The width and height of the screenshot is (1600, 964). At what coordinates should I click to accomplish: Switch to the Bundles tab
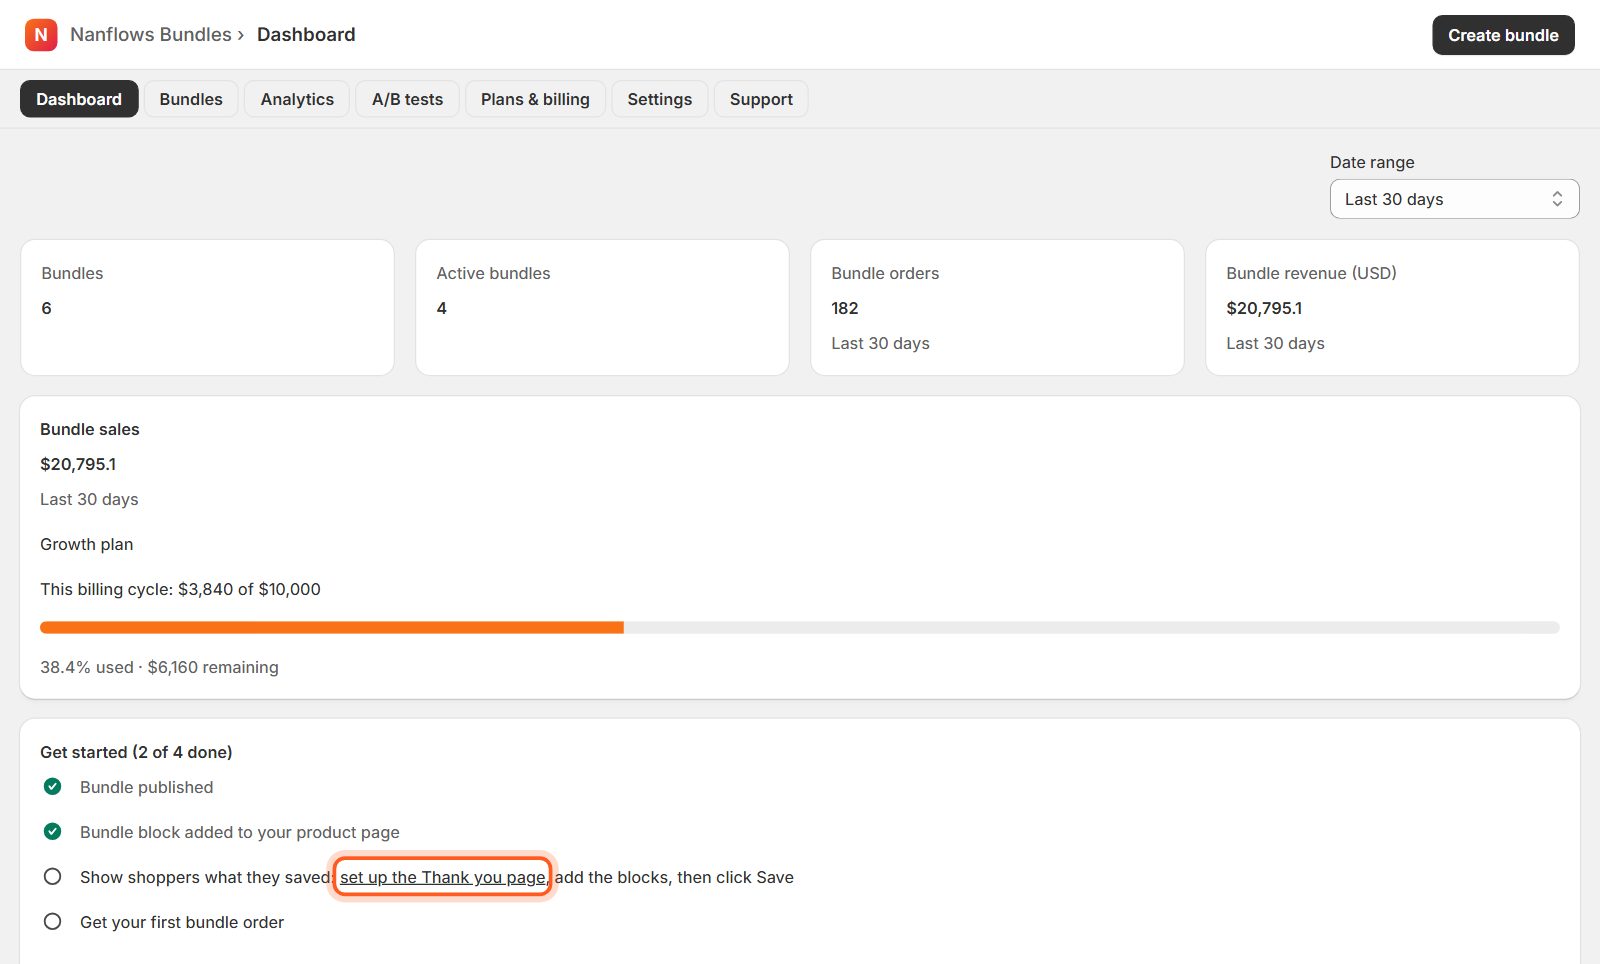click(x=191, y=99)
